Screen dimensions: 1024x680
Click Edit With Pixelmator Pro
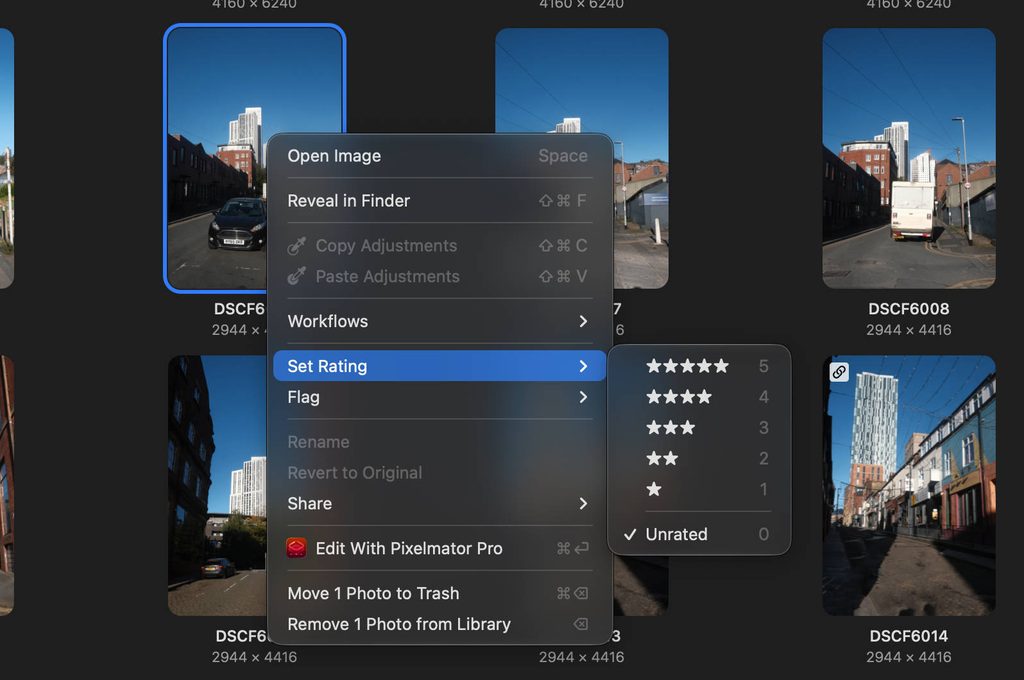(x=440, y=548)
